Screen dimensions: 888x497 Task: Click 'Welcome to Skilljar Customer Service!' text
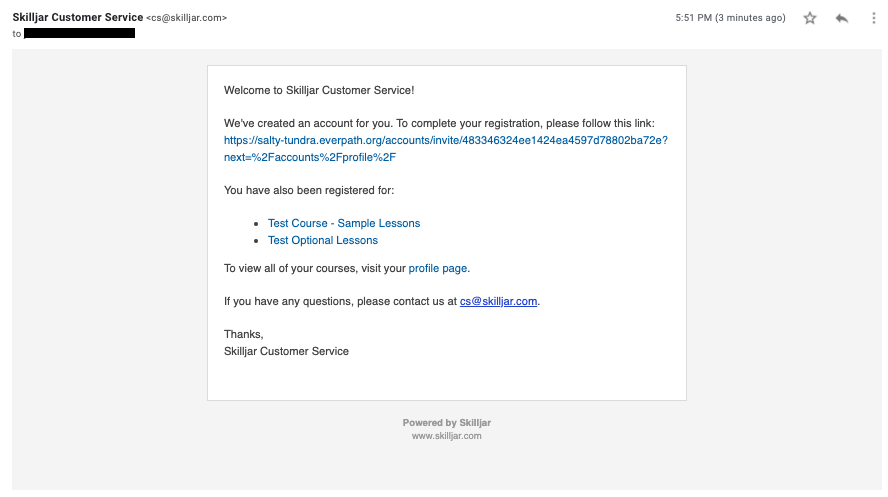319,91
